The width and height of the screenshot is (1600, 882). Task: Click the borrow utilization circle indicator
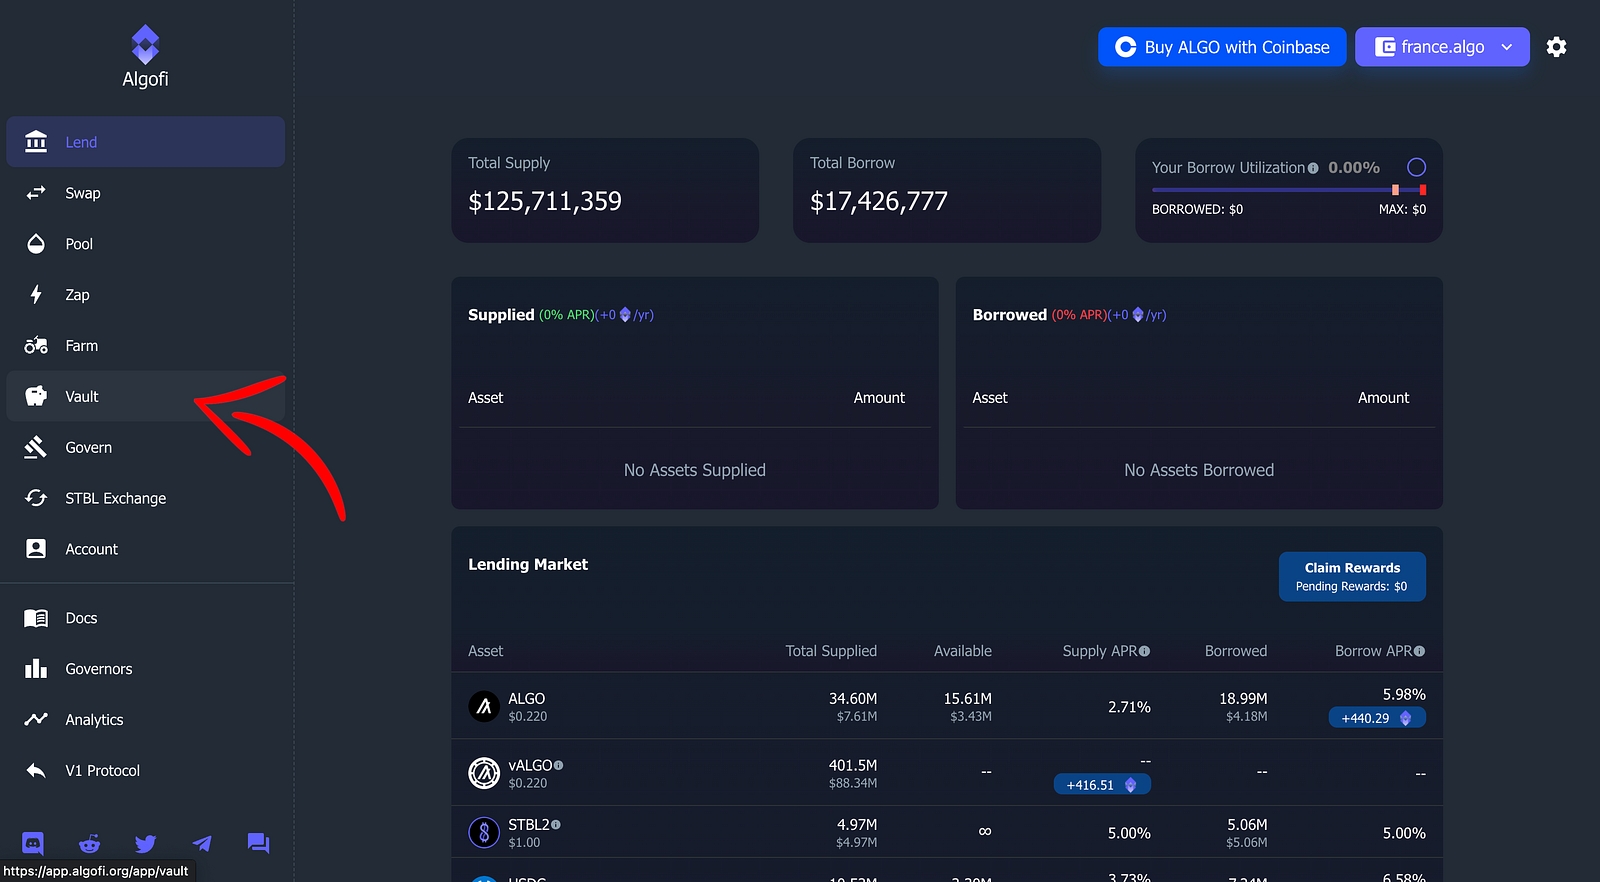pyautogui.click(x=1416, y=167)
